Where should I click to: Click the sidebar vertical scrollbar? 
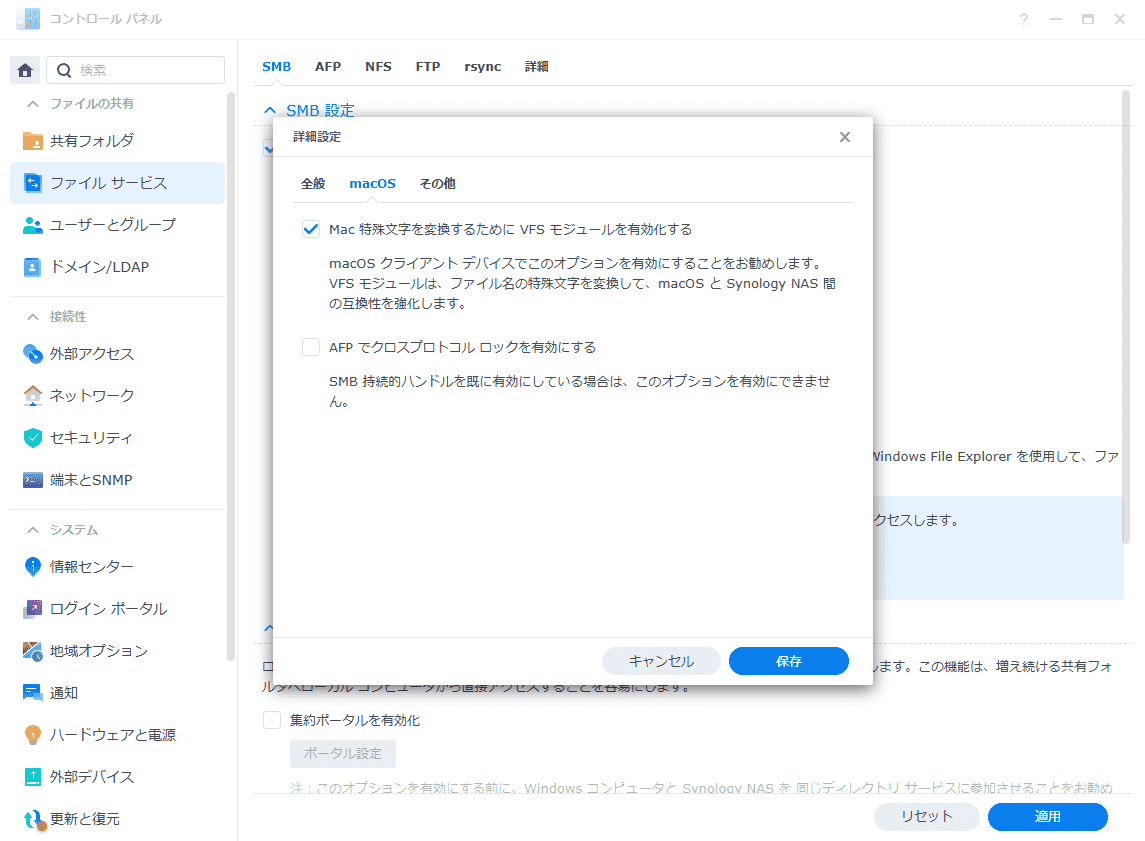tap(231, 376)
